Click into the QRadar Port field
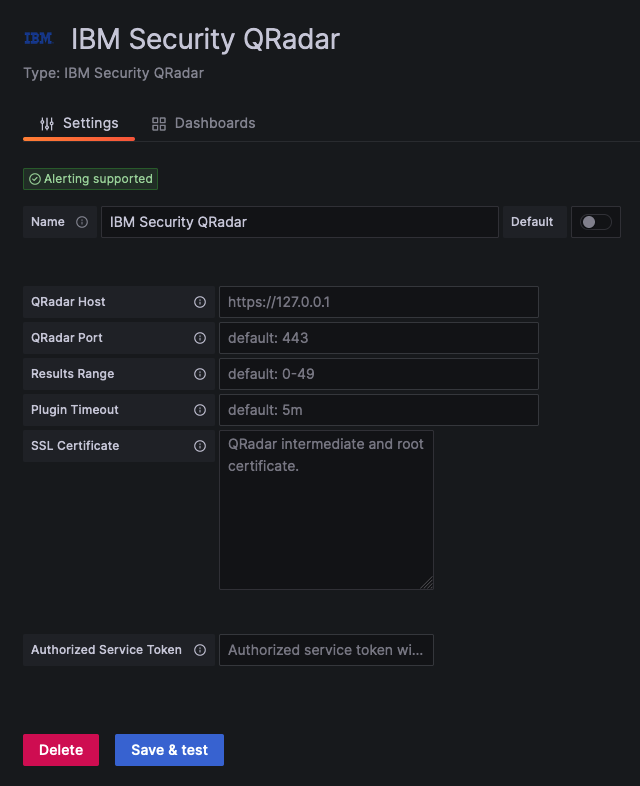The height and width of the screenshot is (786, 640). (x=379, y=338)
